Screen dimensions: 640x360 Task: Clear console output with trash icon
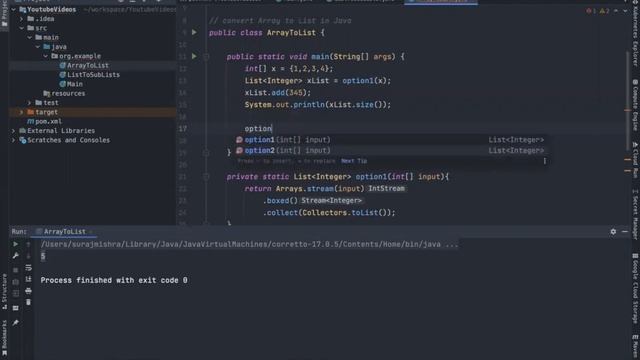28,302
